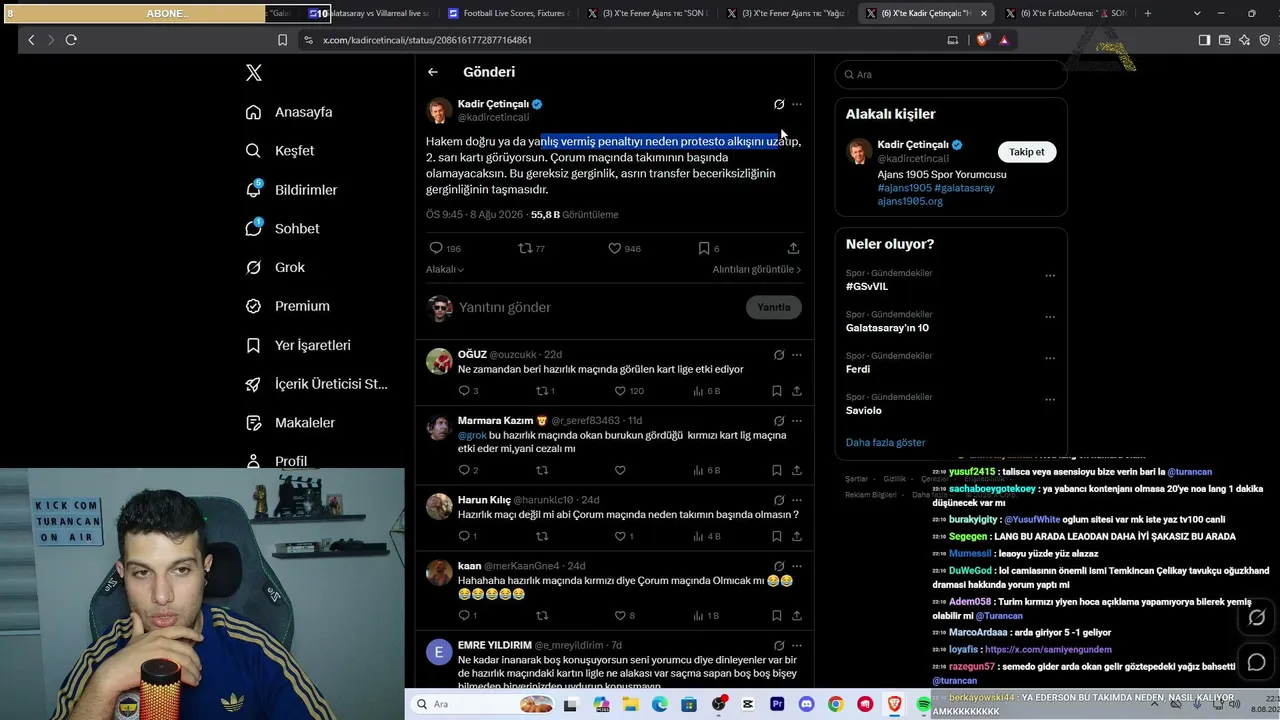Like the main post with 946 likes
The image size is (1280, 720).
pos(615,248)
